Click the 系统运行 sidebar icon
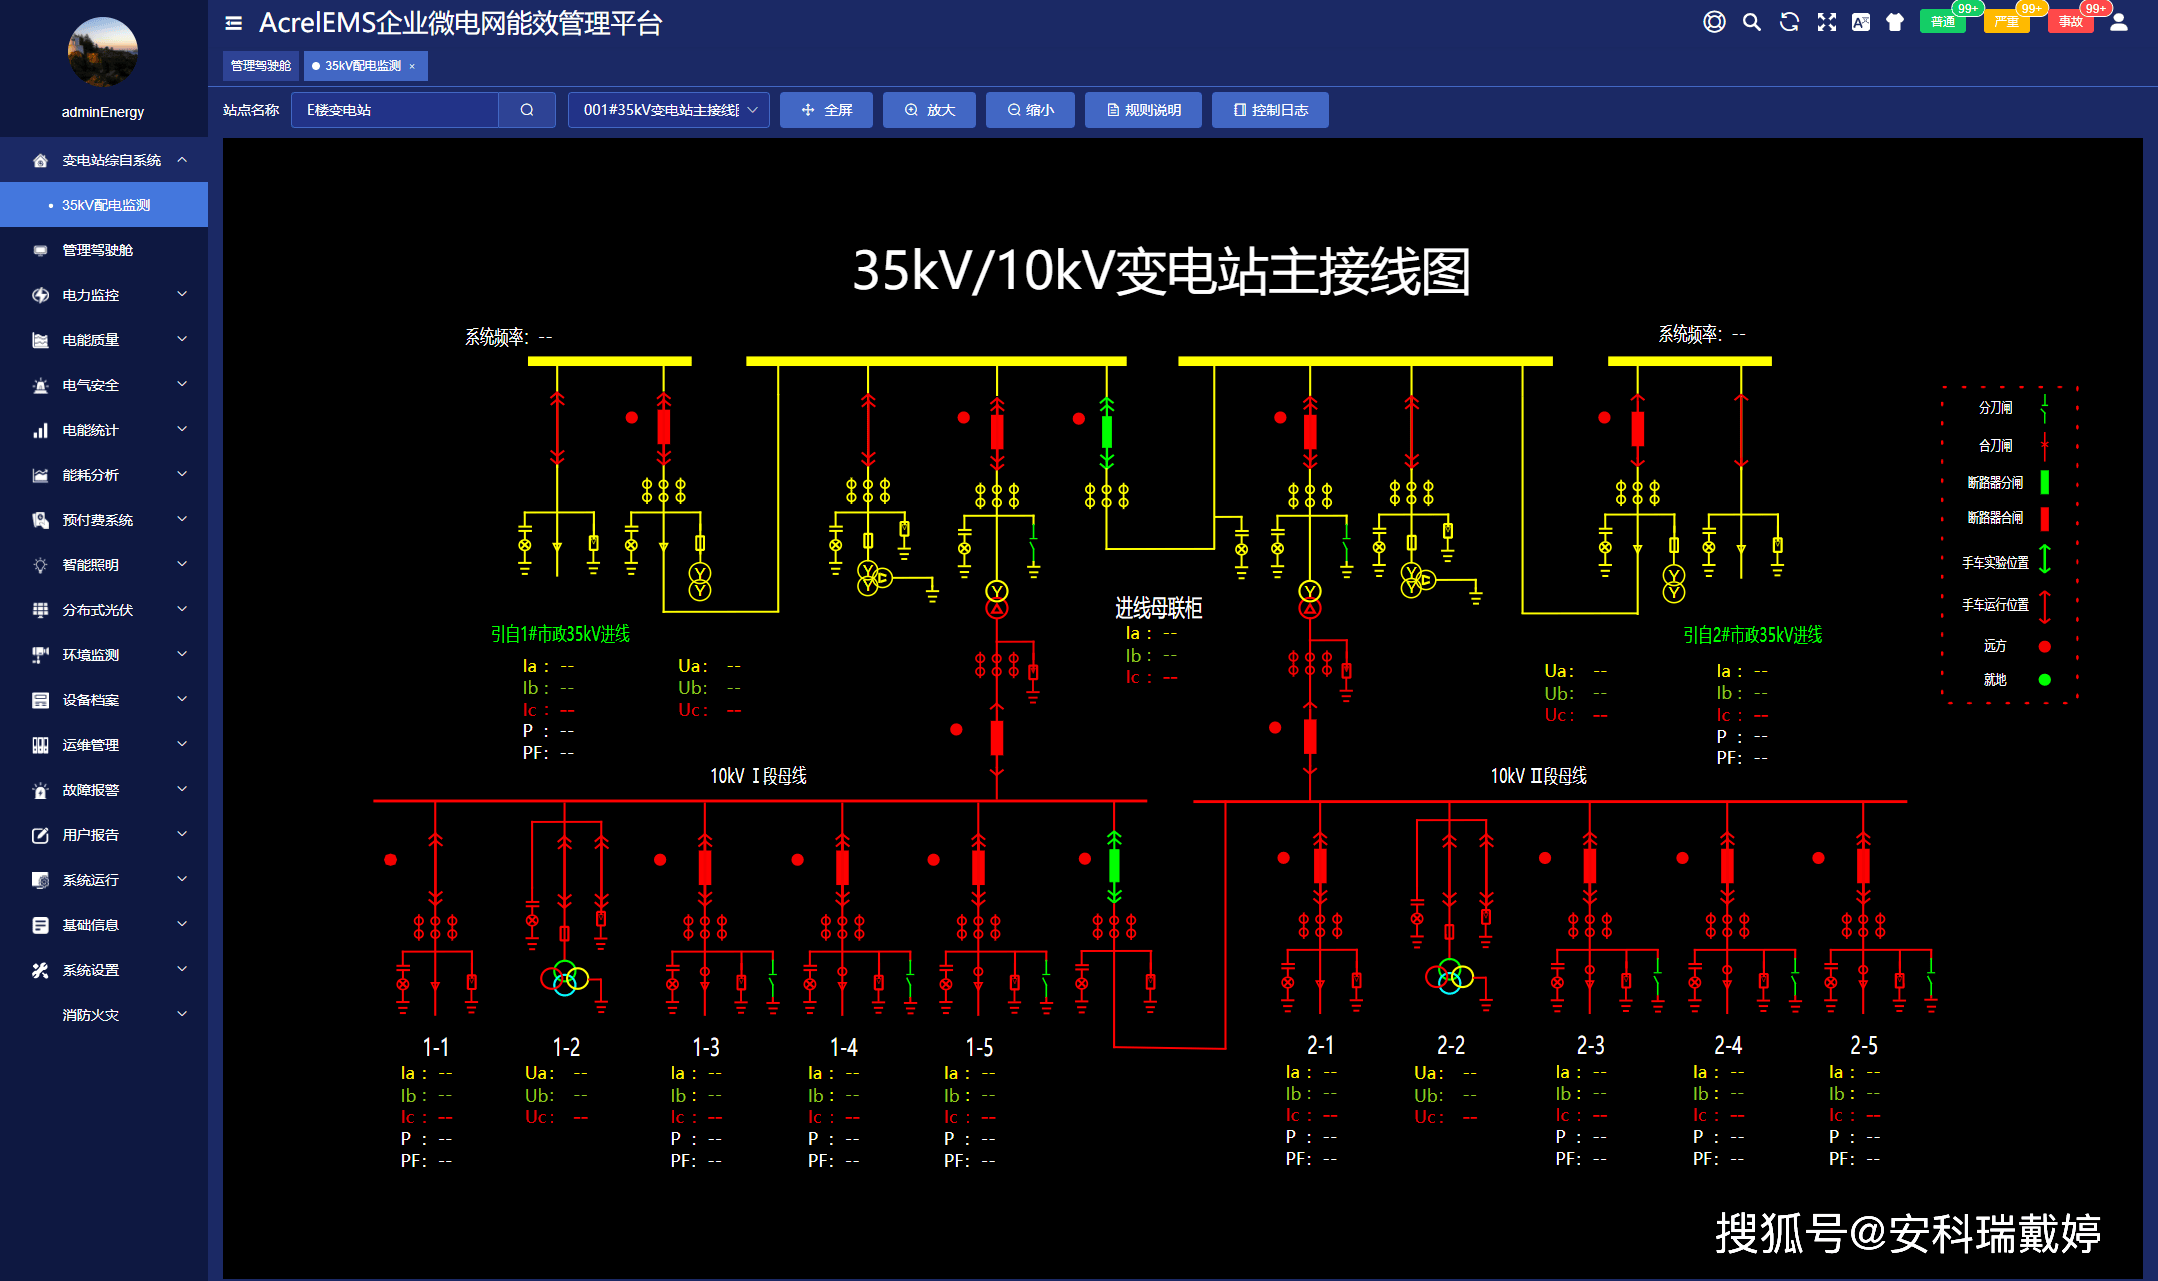The width and height of the screenshot is (2158, 1281). 40,880
